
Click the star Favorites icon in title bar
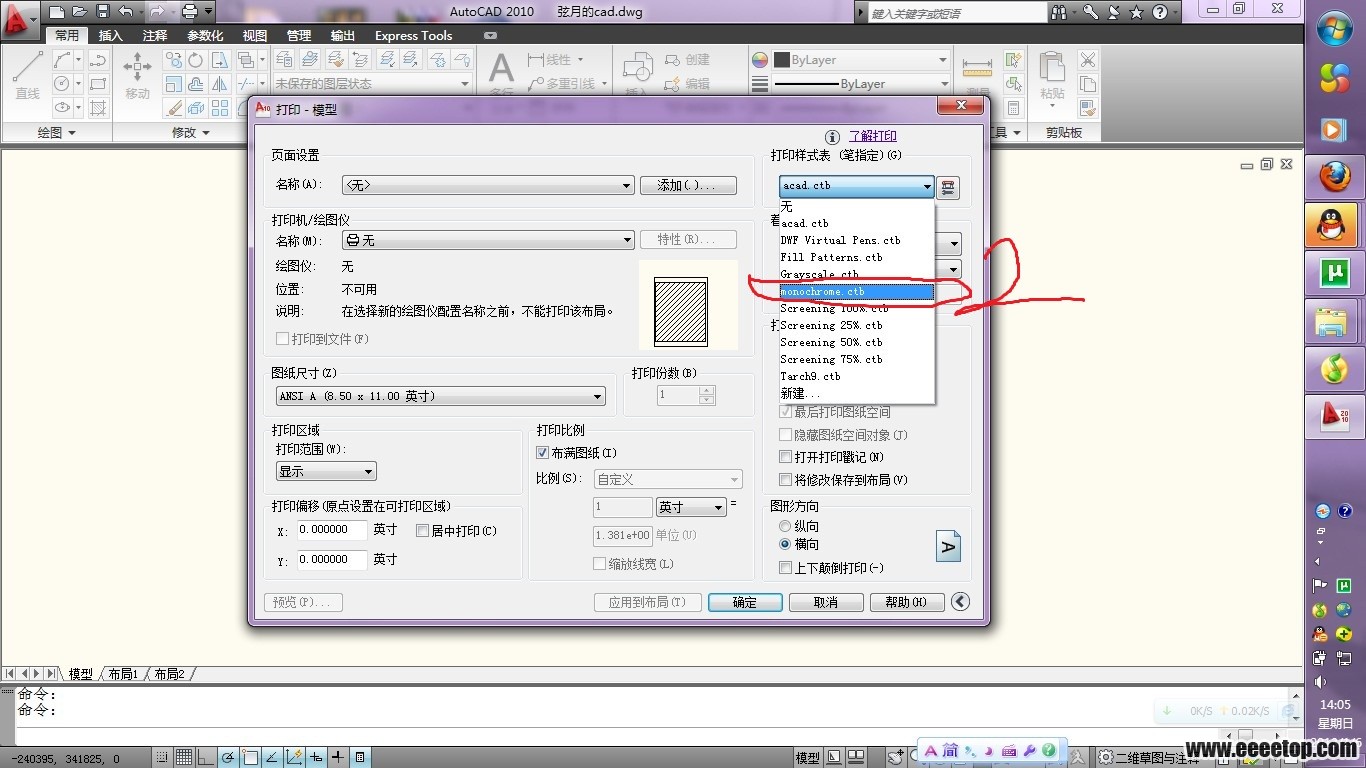click(x=1136, y=12)
